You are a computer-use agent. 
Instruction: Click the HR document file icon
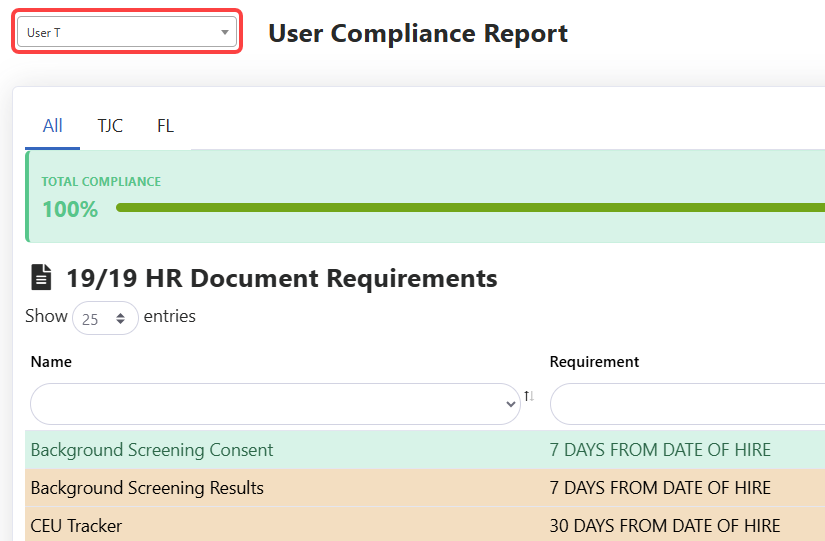point(41,277)
